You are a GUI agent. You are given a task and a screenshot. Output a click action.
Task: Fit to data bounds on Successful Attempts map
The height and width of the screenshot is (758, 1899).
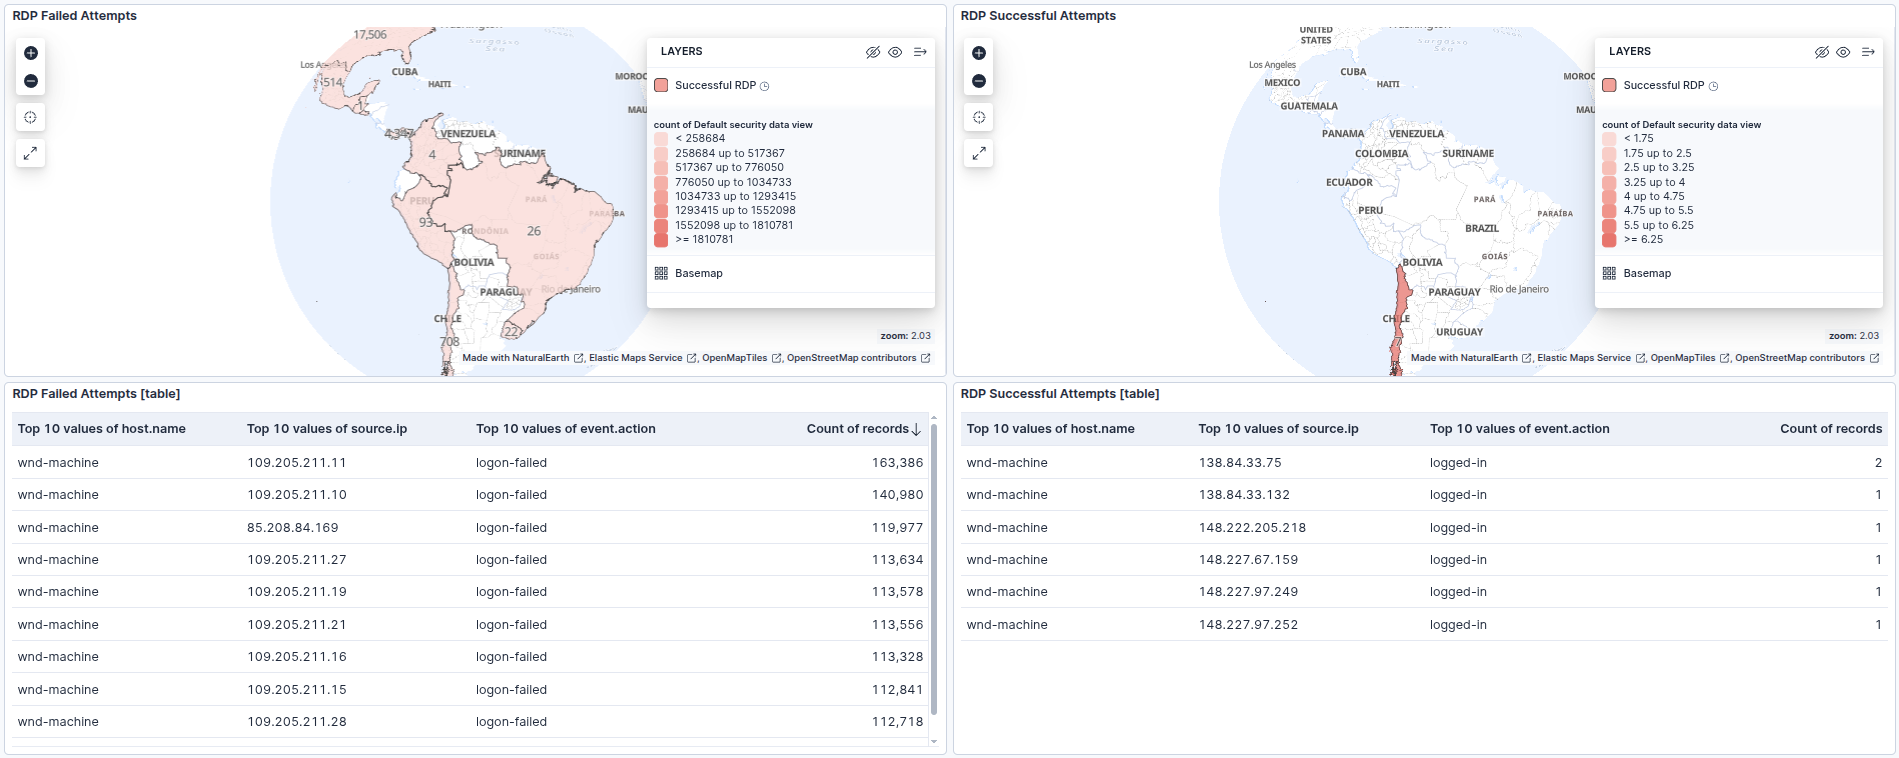click(979, 117)
